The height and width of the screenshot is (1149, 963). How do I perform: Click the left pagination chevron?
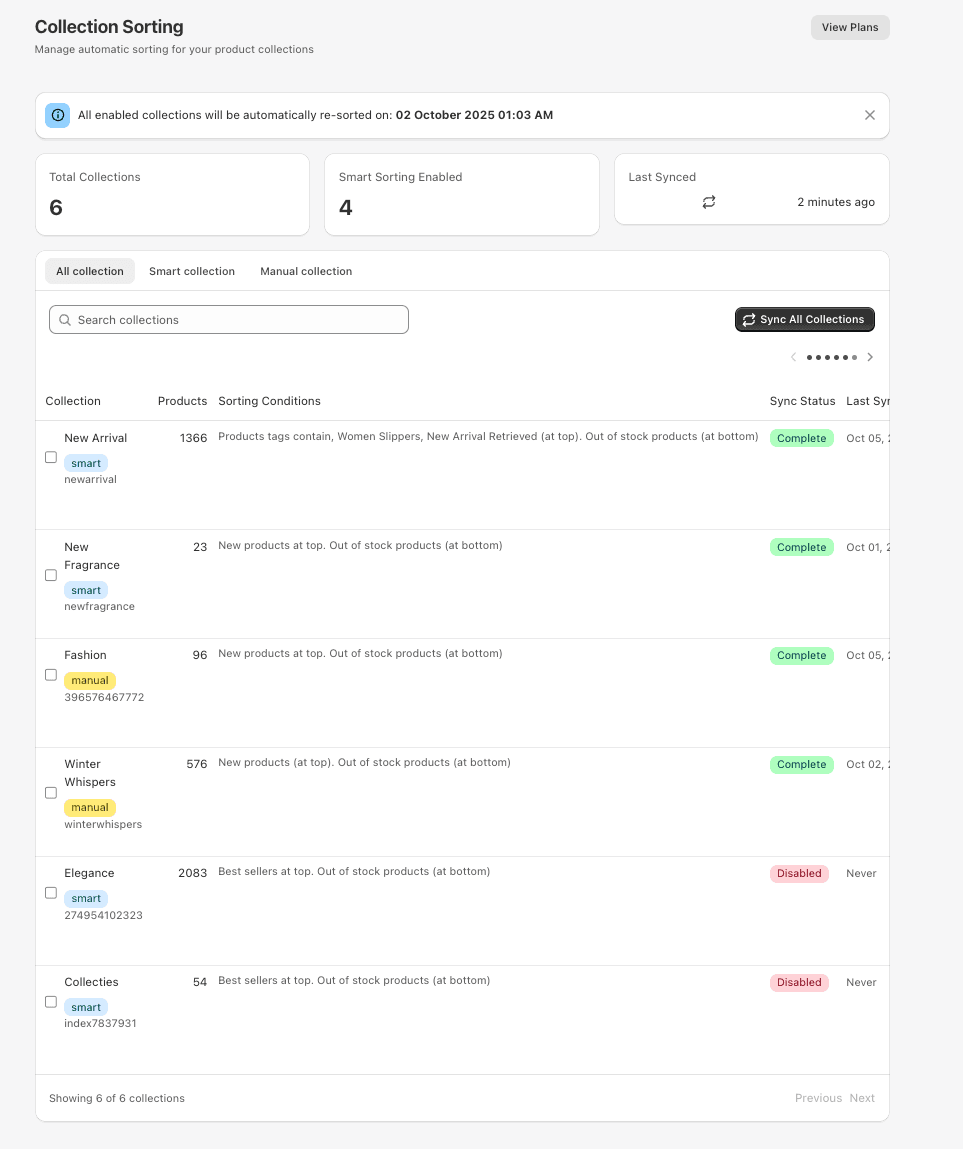pyautogui.click(x=793, y=357)
